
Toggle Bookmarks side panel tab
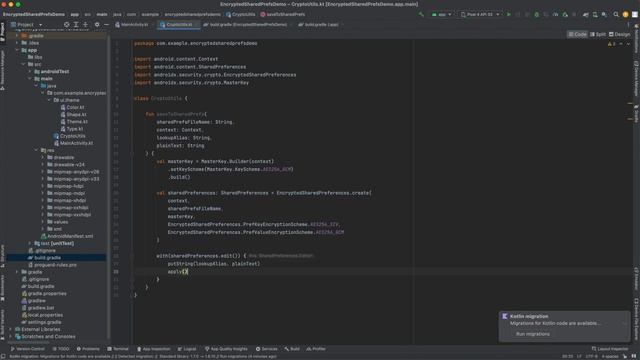pyautogui.click(x=2, y=288)
